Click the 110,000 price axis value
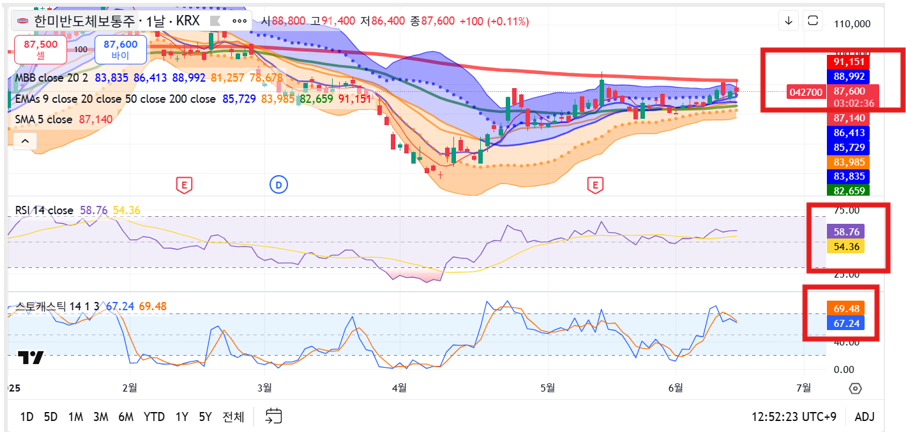This screenshot has height=432, width=906. tap(853, 24)
